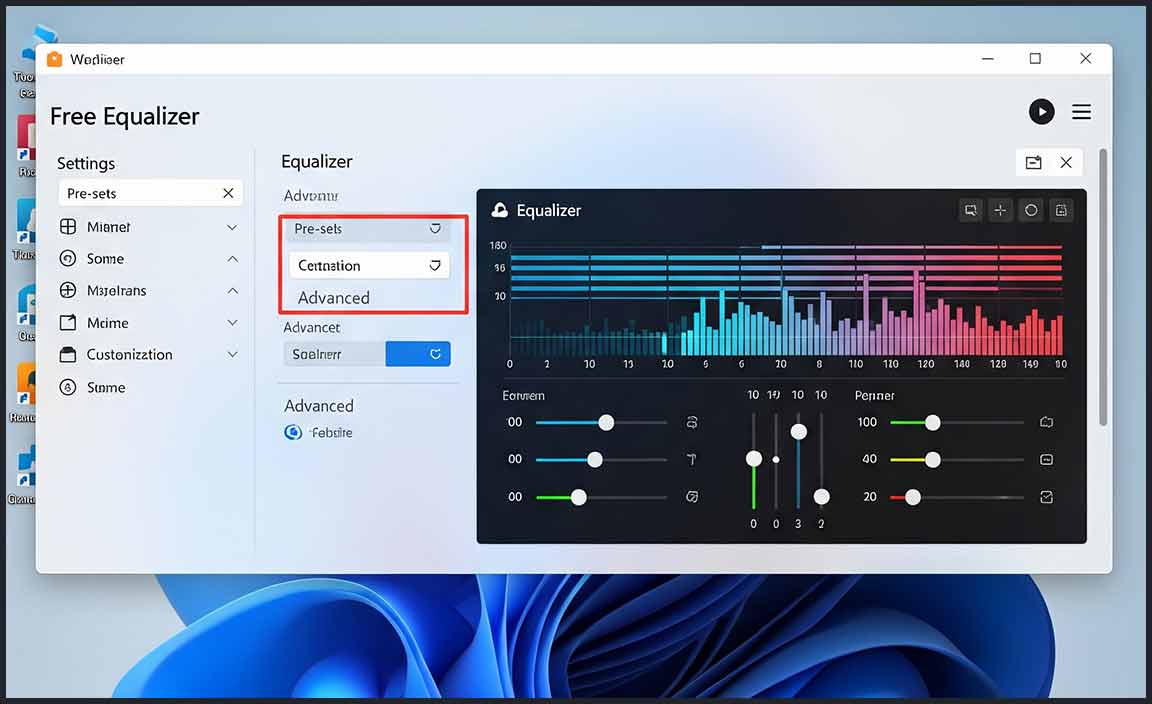Click the icon beside green Eormem slider
1152x704 pixels.
click(691, 497)
